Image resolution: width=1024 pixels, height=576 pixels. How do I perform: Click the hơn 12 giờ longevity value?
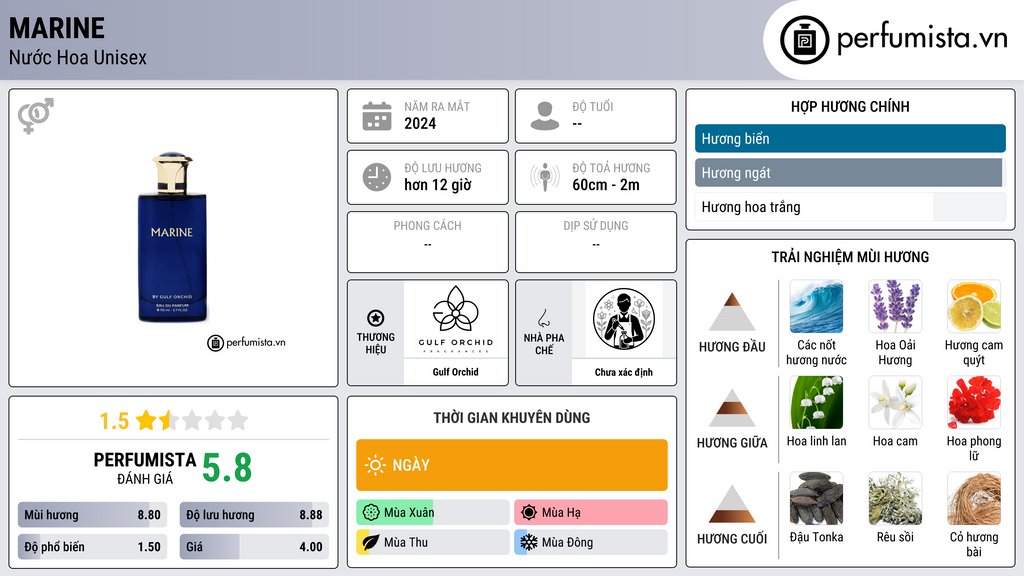[438, 185]
